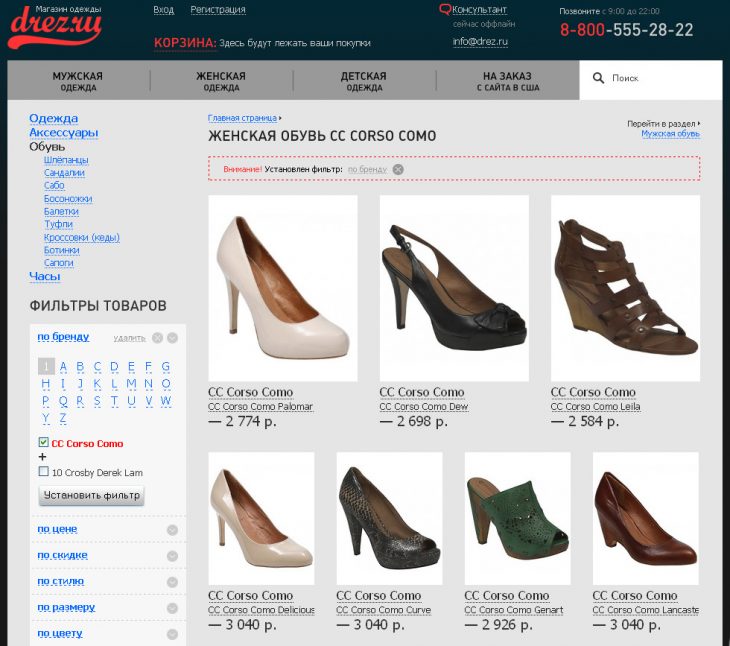This screenshot has width=730, height=646.
Task: Select letter A in brand alphabet
Action: coord(63,367)
